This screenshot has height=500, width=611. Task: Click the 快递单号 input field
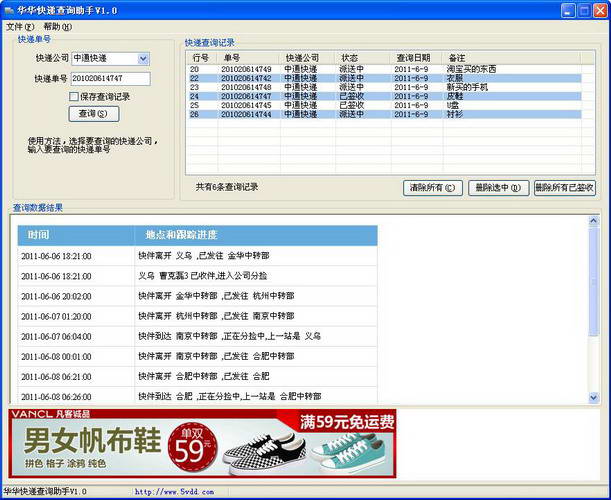pyautogui.click(x=111, y=78)
